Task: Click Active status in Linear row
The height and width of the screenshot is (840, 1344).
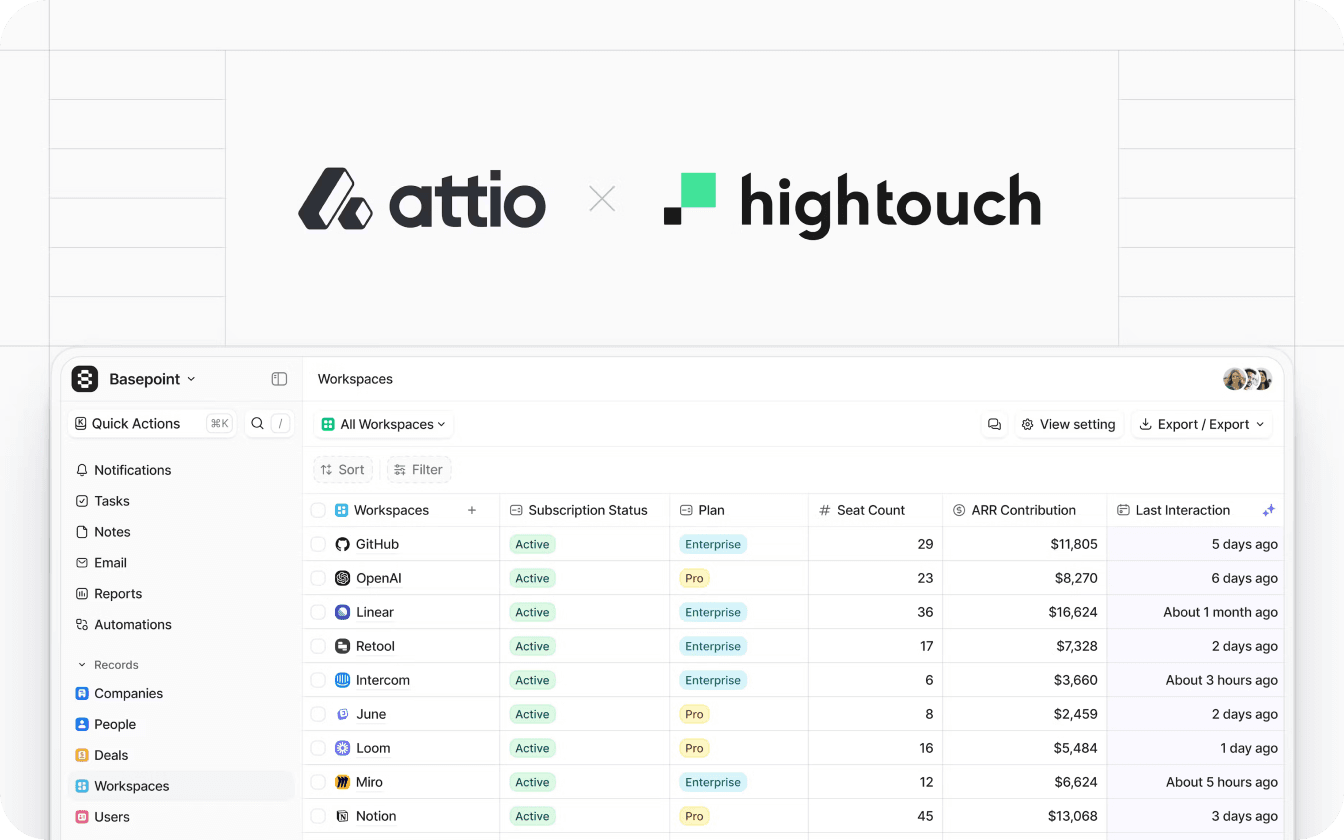Action: tap(532, 613)
